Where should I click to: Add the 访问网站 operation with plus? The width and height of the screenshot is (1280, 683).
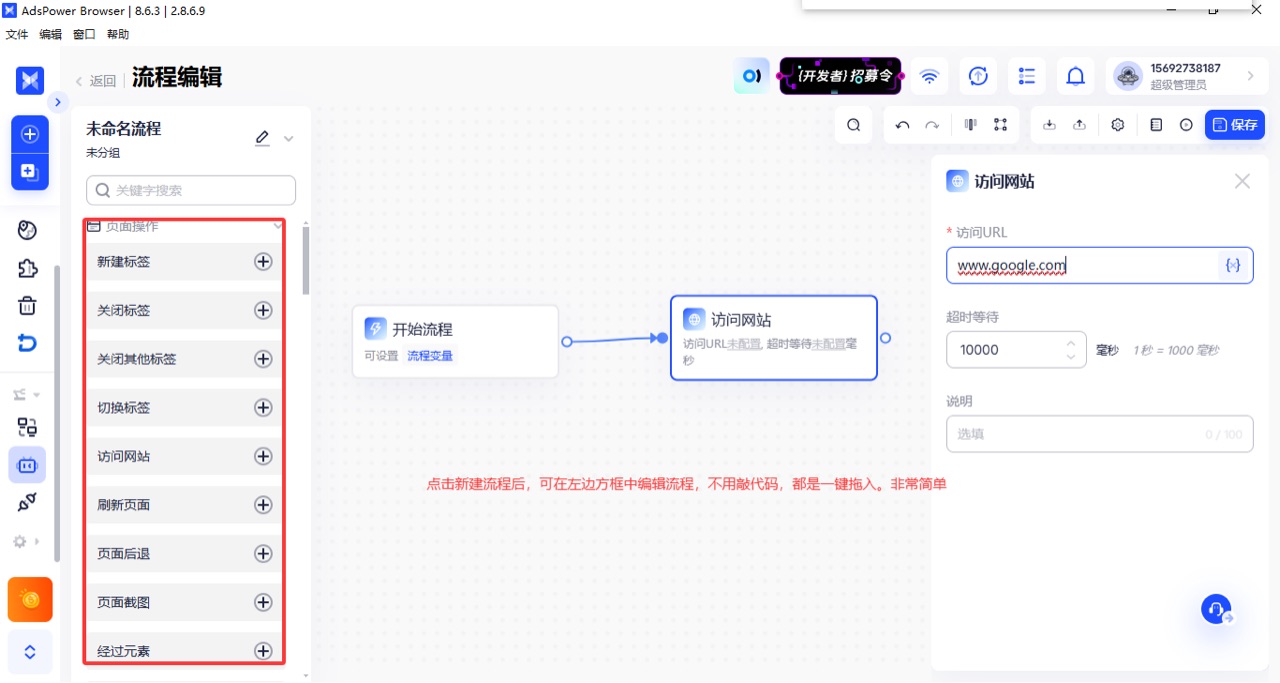[x=263, y=456]
